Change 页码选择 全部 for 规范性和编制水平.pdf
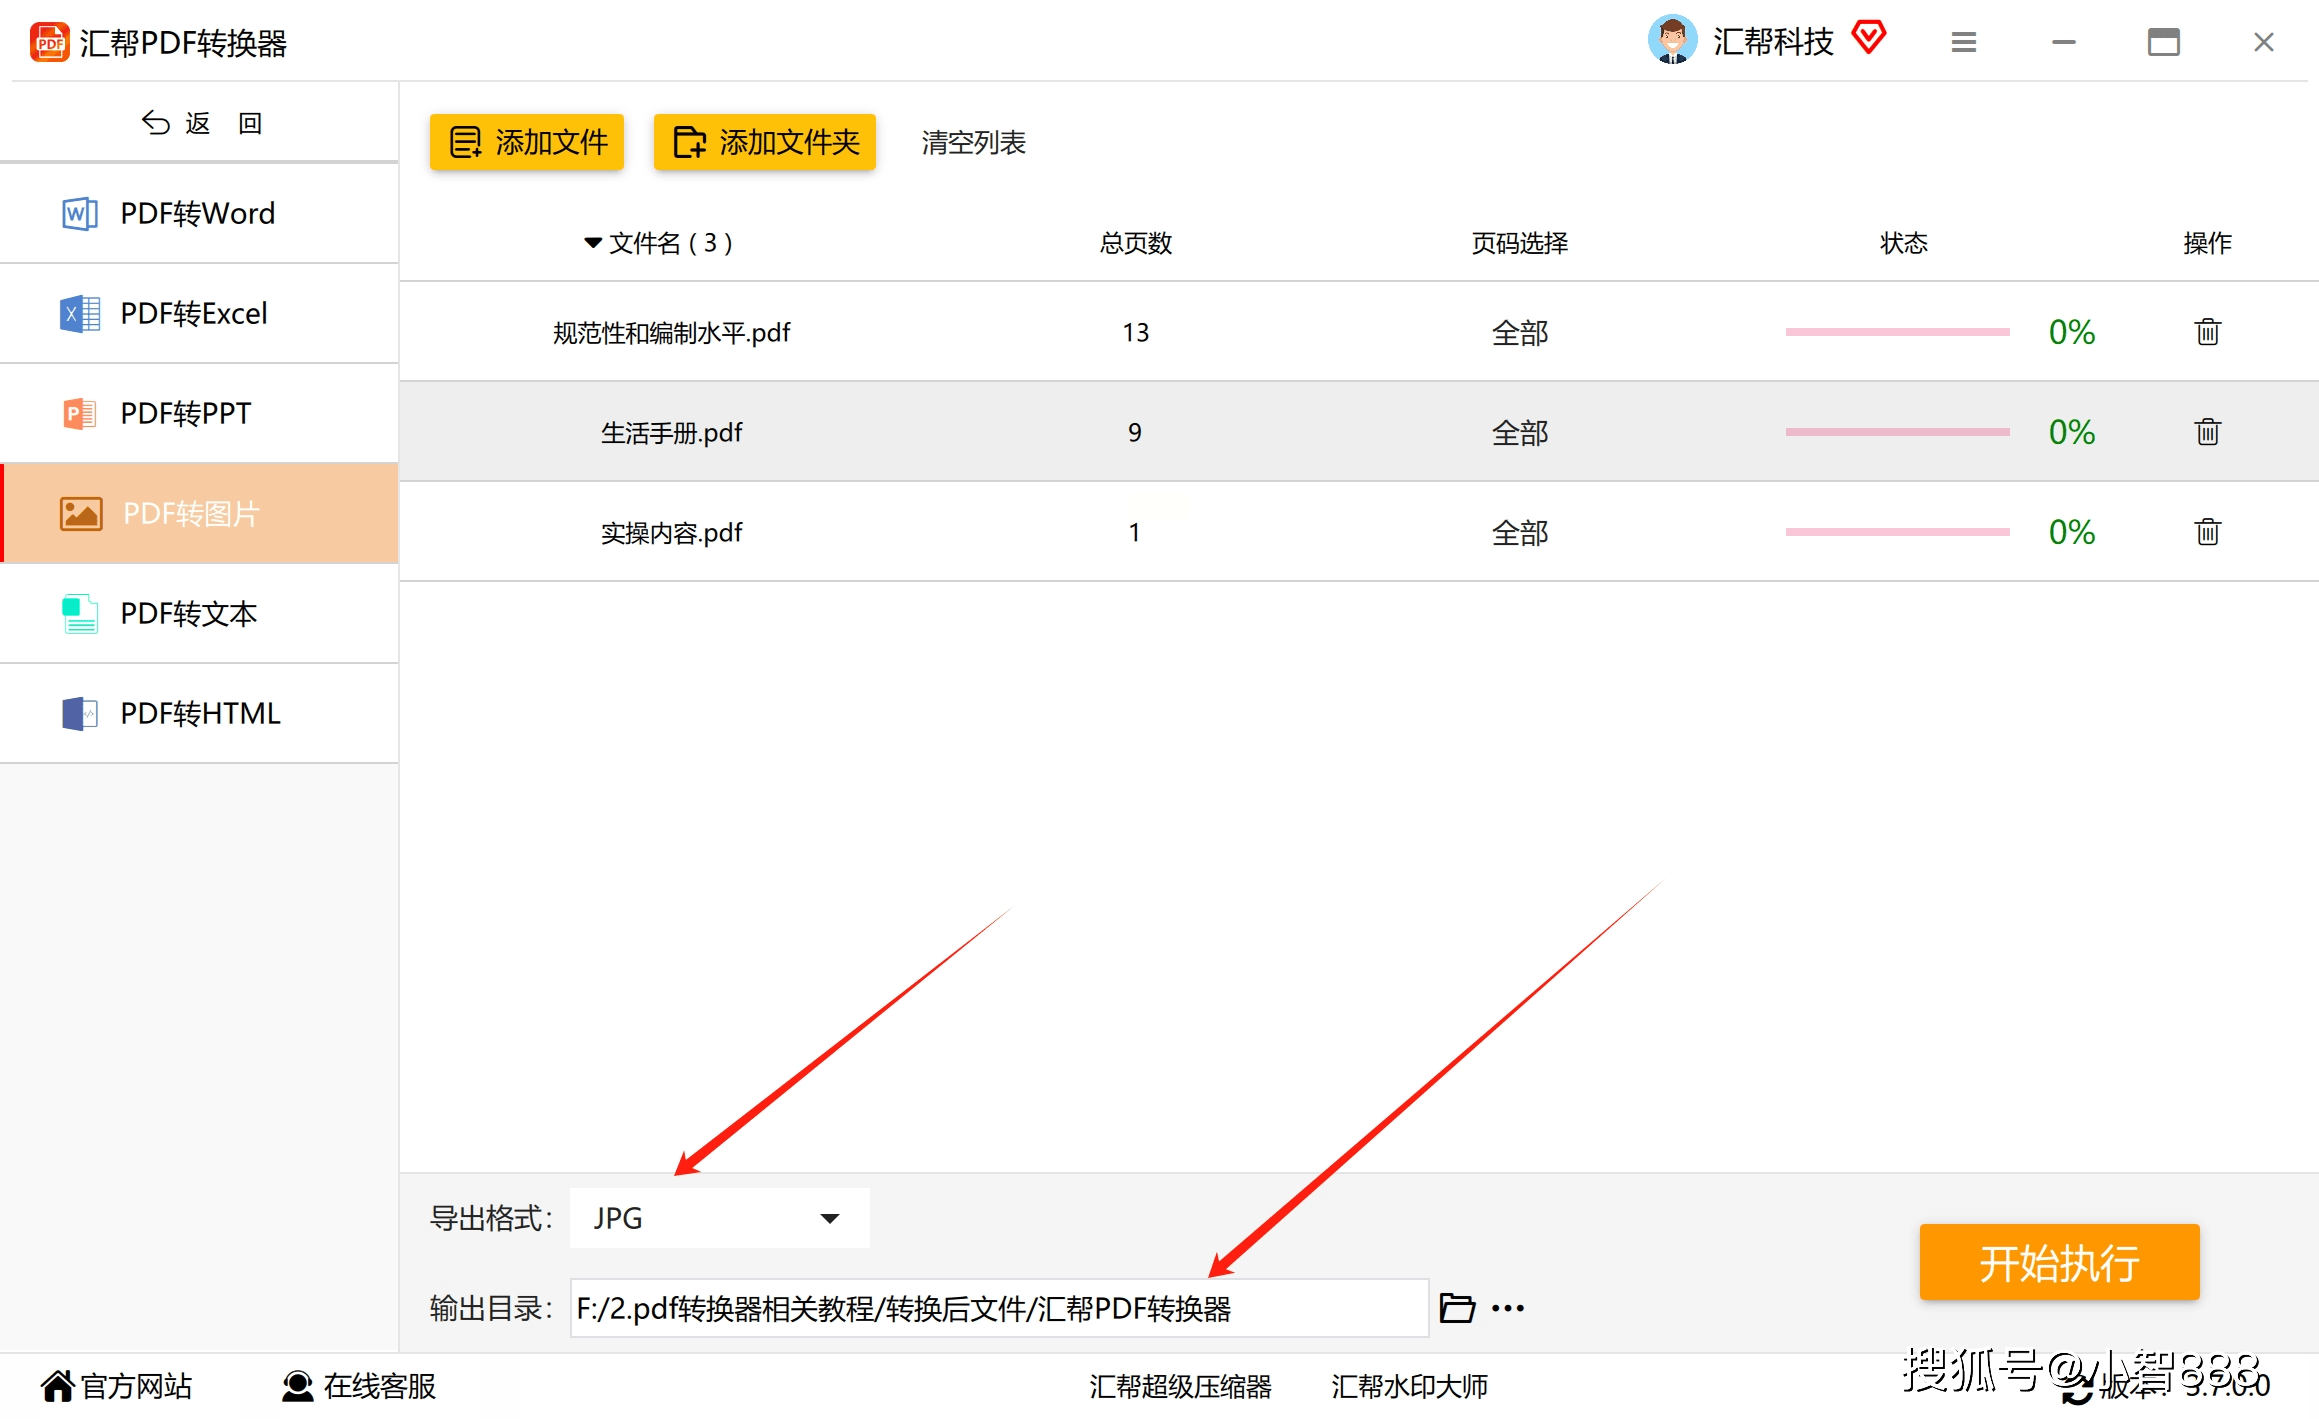This screenshot has height=1419, width=2319. coord(1520,332)
